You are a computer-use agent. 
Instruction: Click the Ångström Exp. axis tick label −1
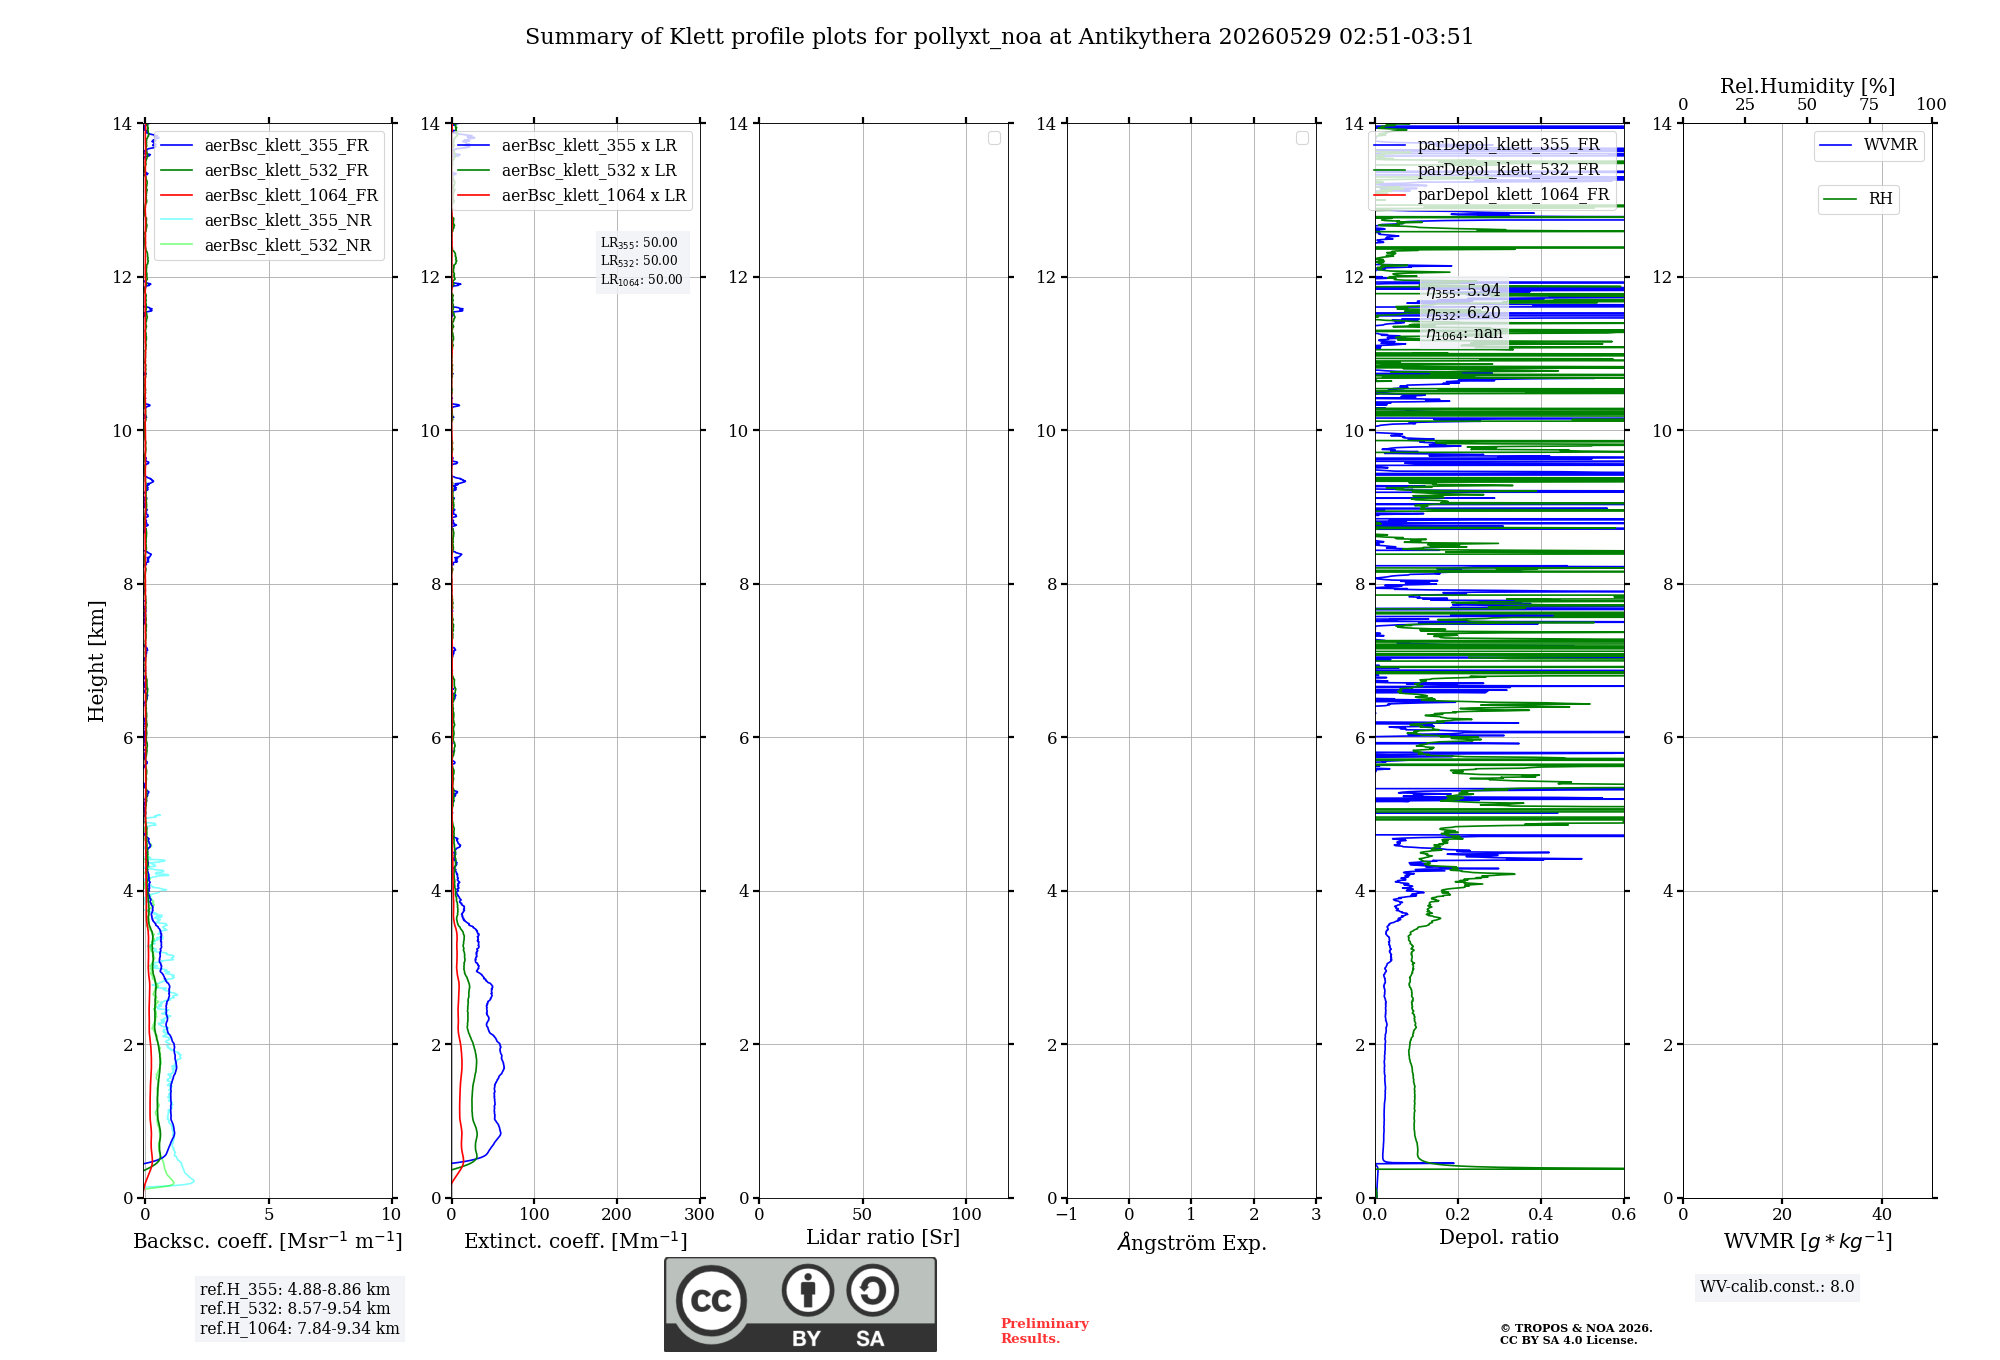pos(1066,1214)
